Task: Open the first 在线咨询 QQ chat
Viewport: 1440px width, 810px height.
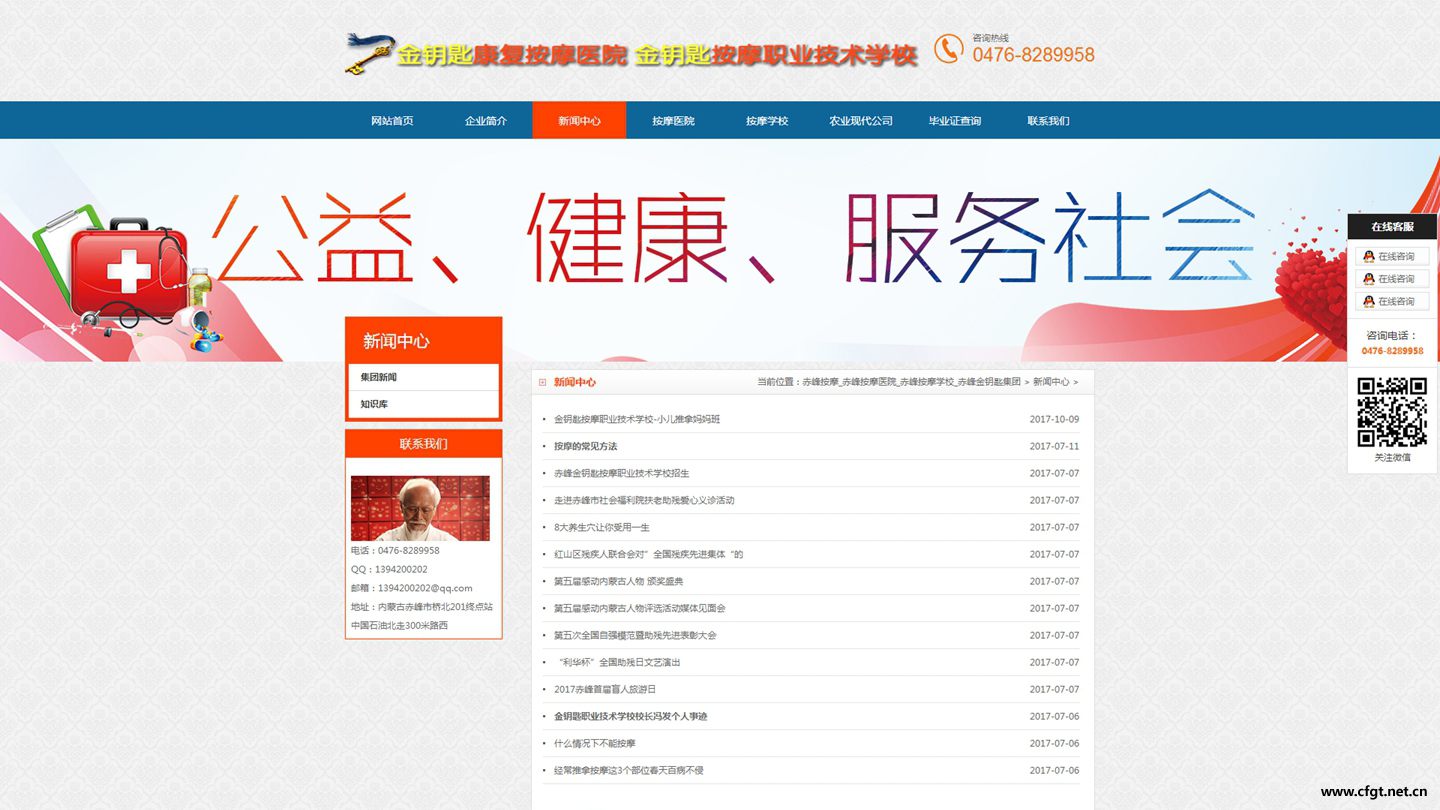Action: pyautogui.click(x=1392, y=257)
